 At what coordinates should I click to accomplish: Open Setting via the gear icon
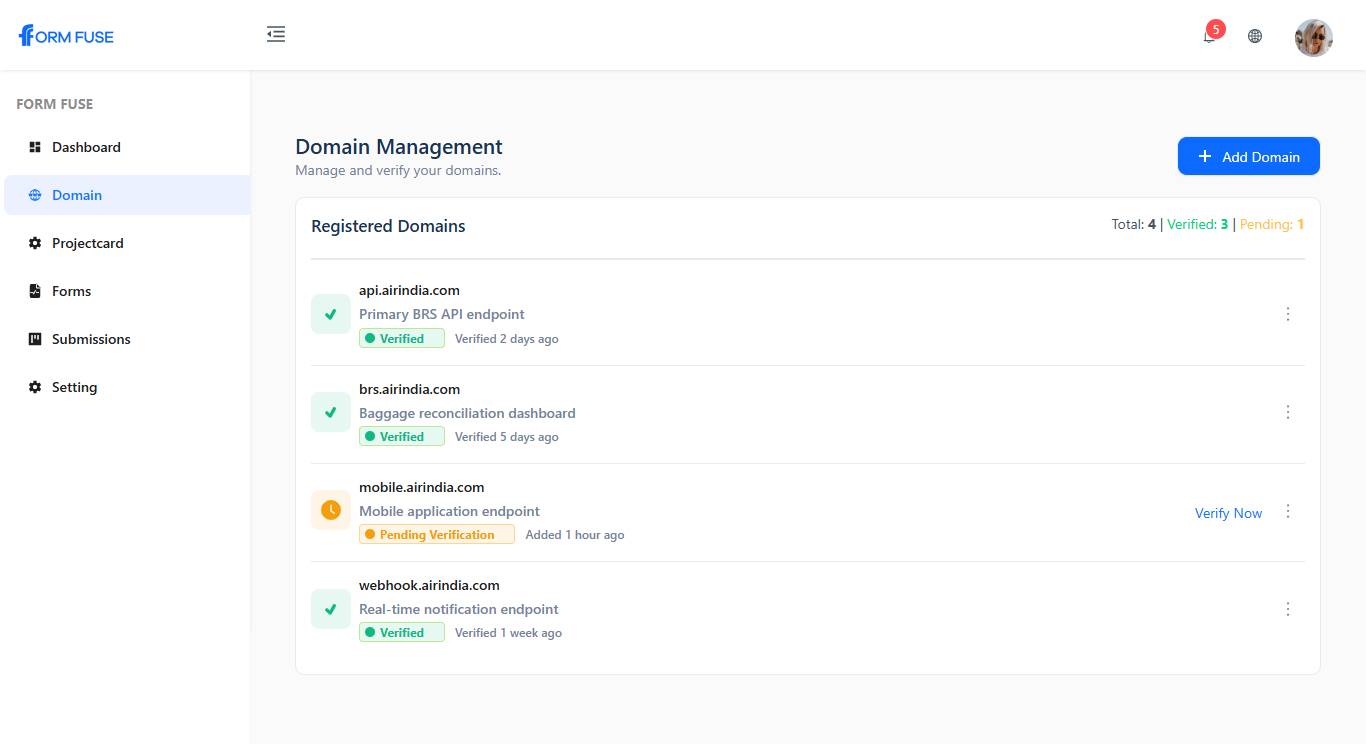[33, 387]
